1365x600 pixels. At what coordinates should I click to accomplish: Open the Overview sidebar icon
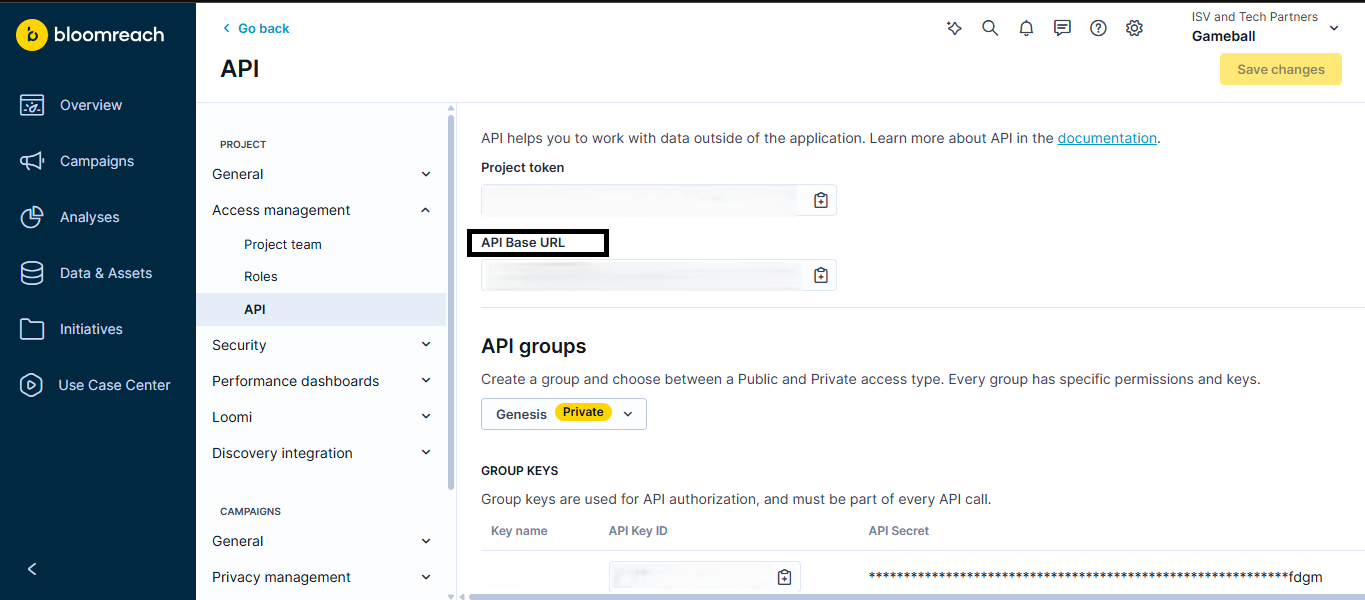32,105
